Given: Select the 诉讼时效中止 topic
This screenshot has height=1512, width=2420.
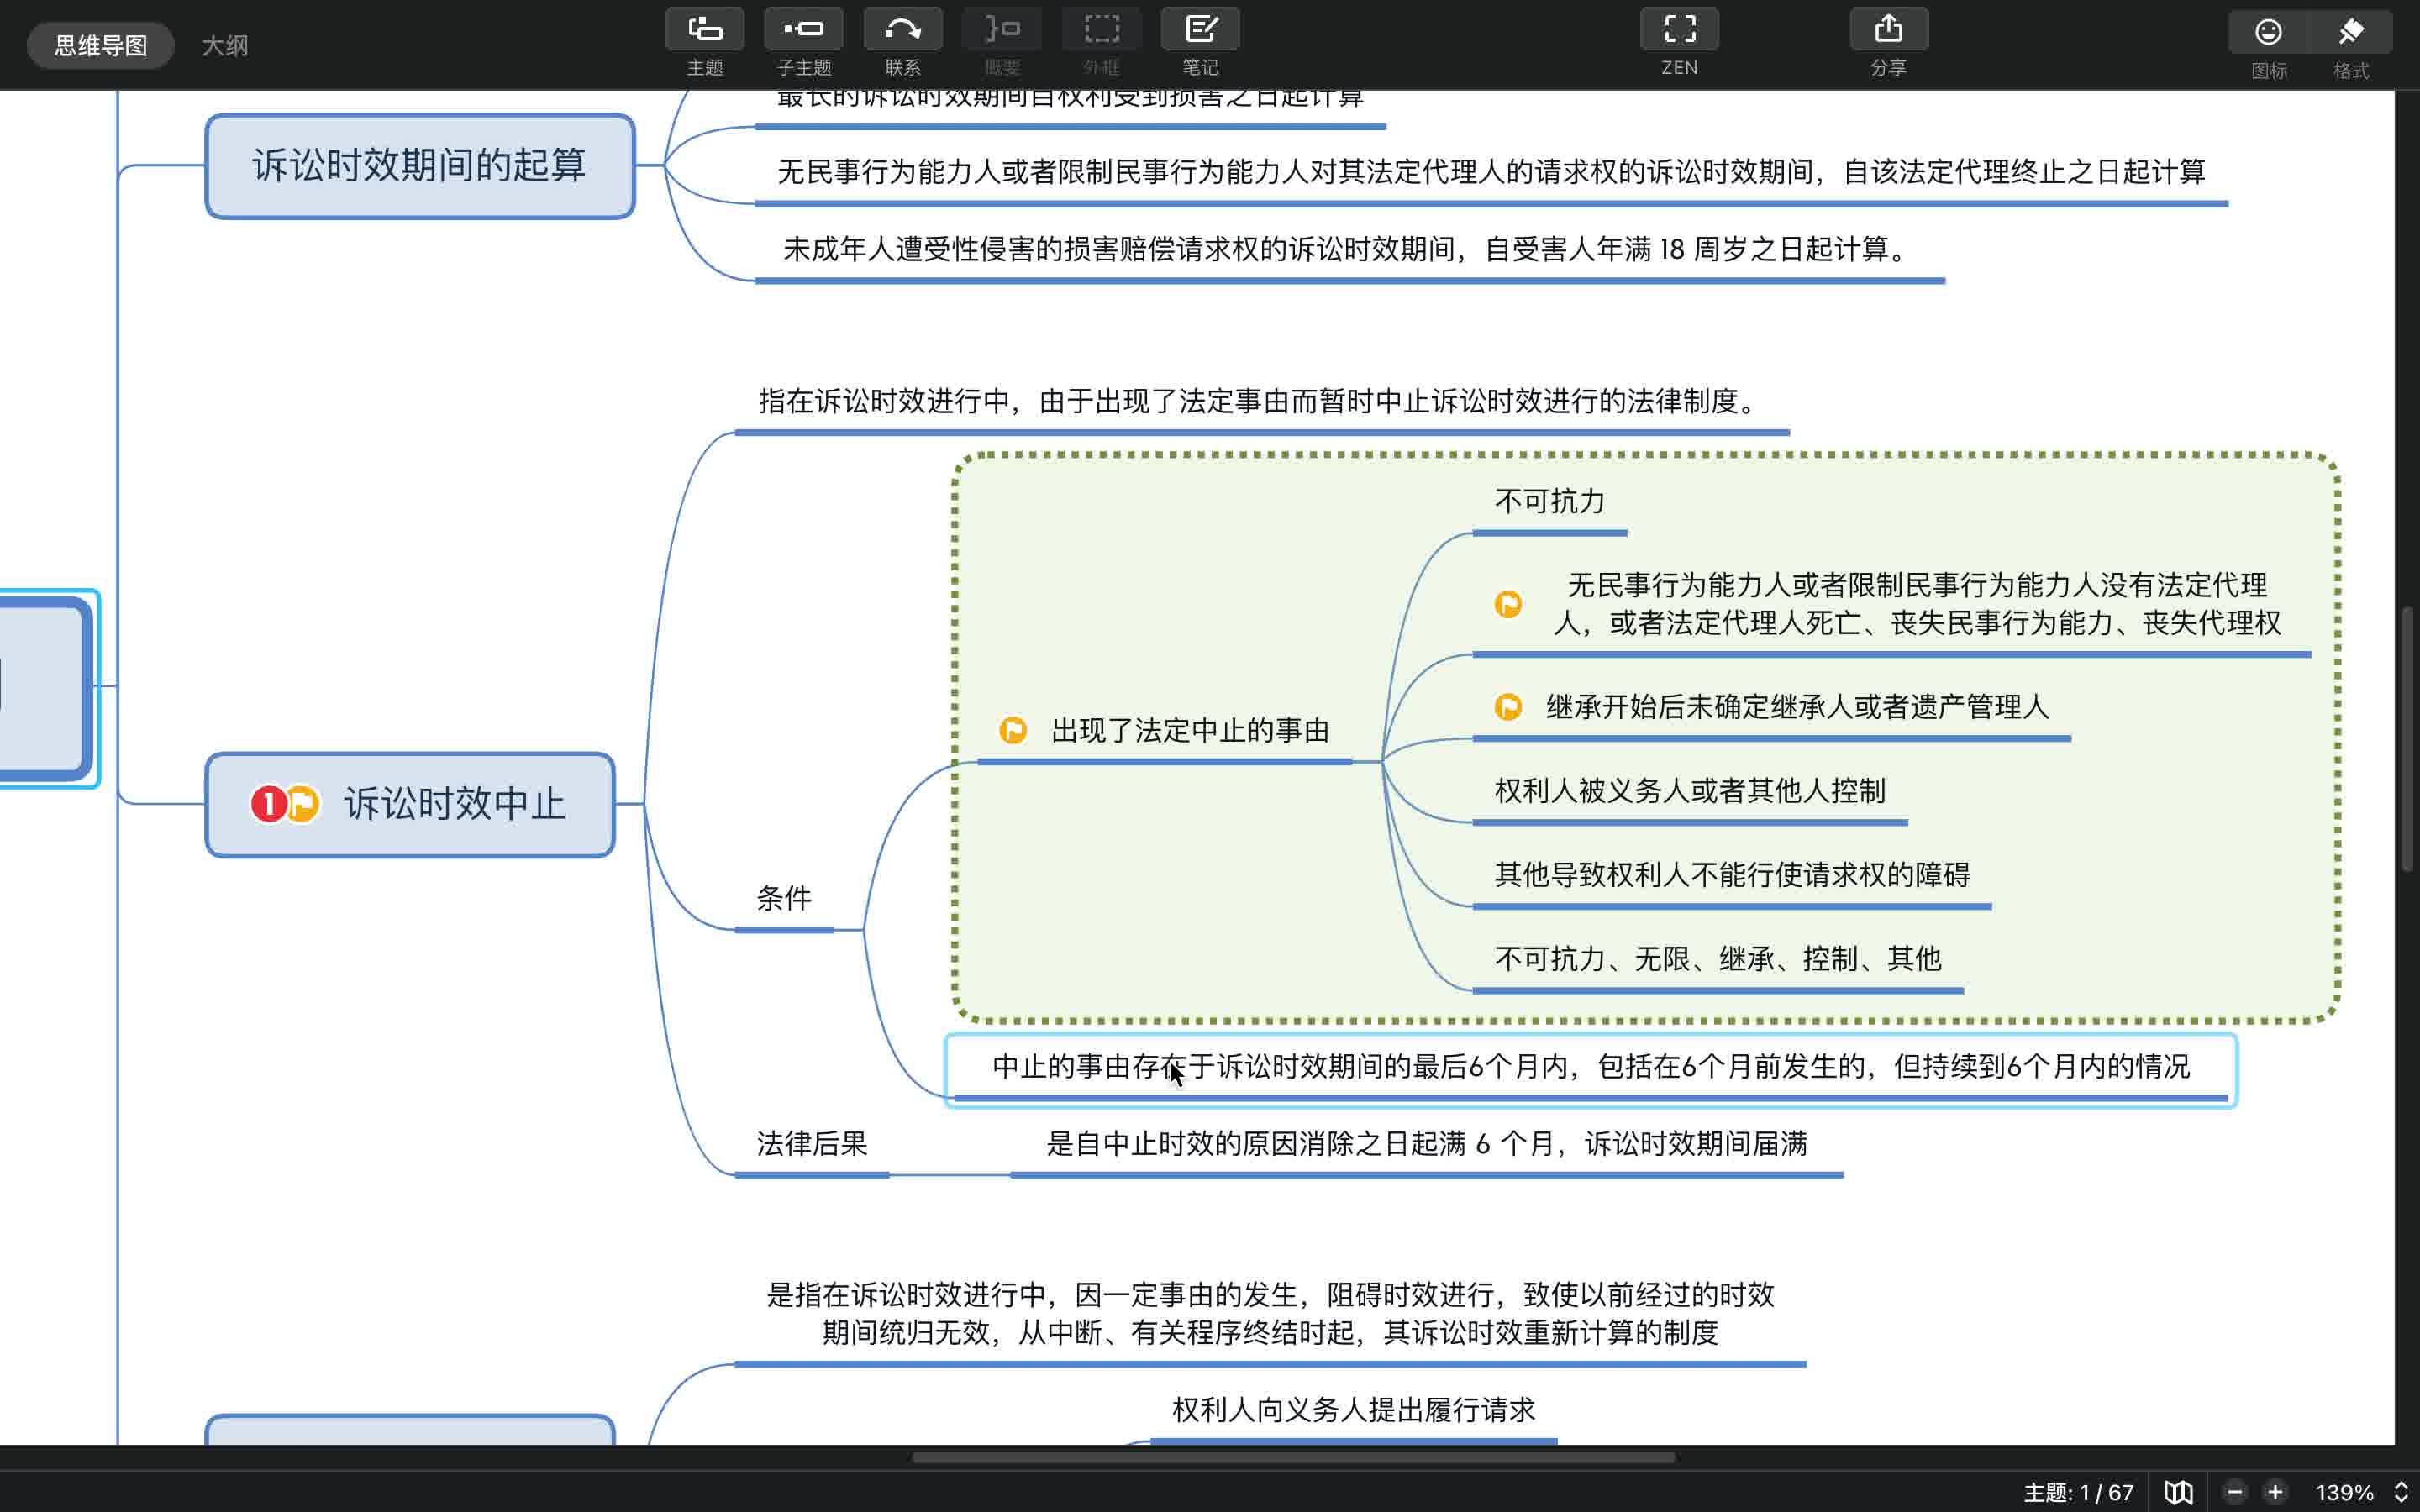Looking at the screenshot, I should pos(410,805).
